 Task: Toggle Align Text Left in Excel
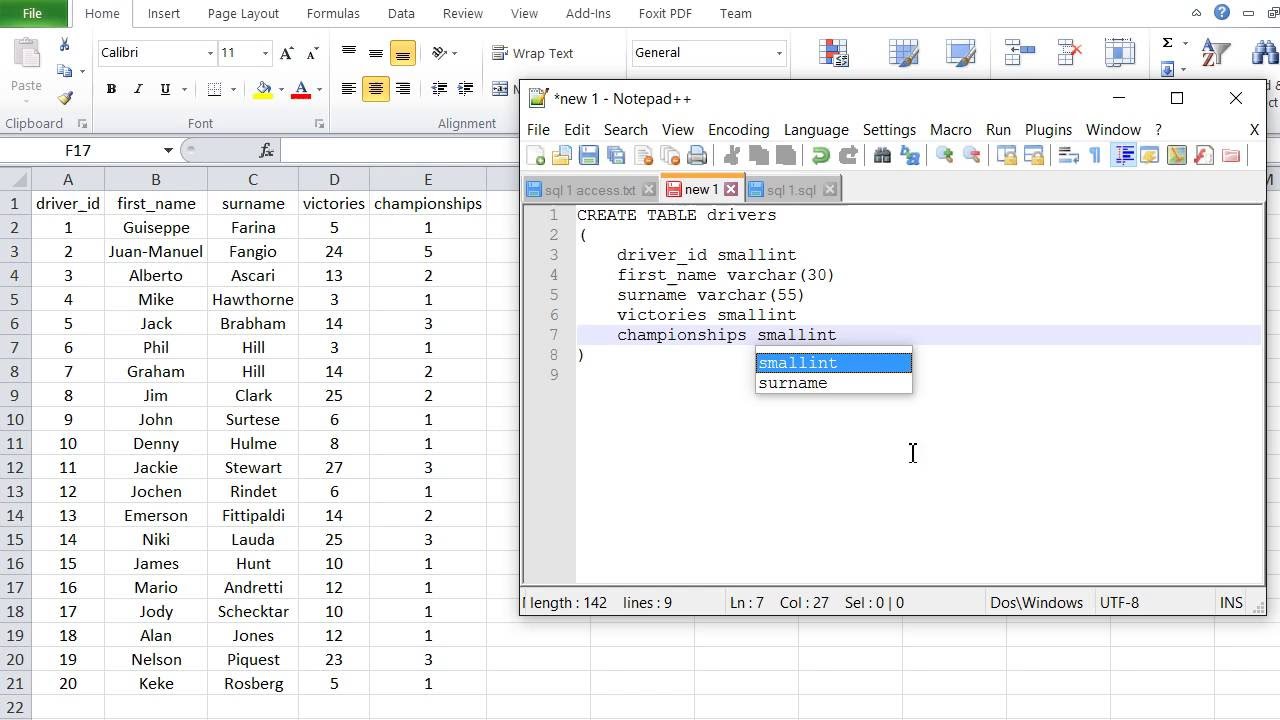[349, 89]
